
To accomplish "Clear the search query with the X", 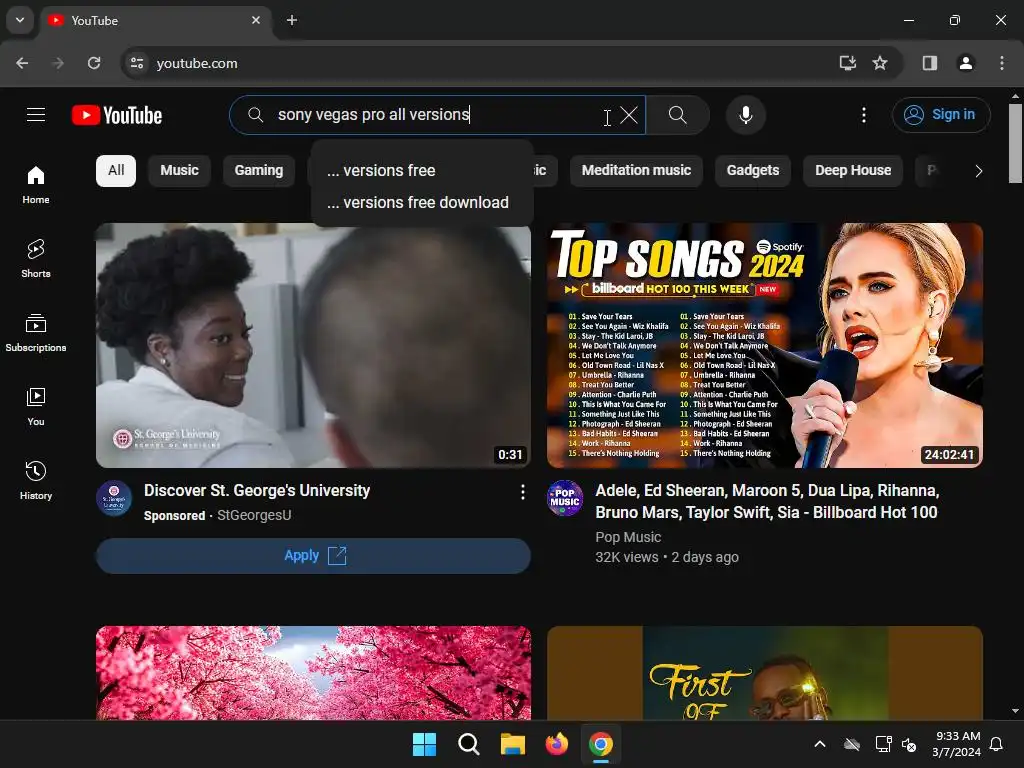I will [x=629, y=115].
